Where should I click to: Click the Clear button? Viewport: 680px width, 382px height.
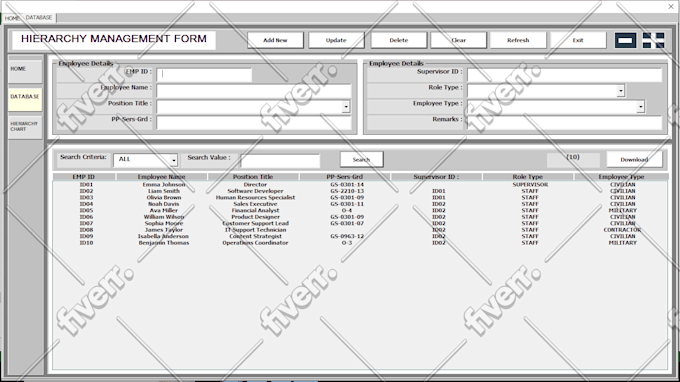coord(458,40)
